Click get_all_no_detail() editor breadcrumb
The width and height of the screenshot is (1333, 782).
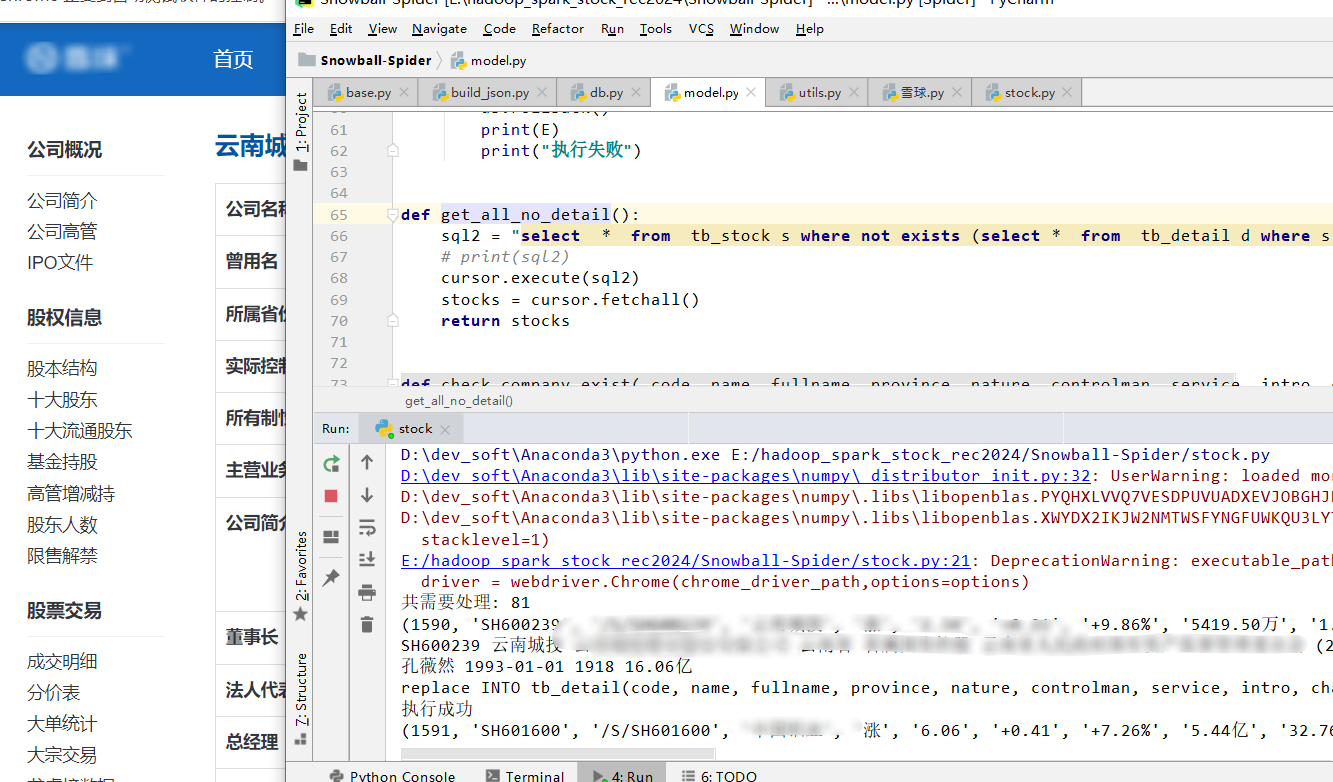[x=459, y=400]
